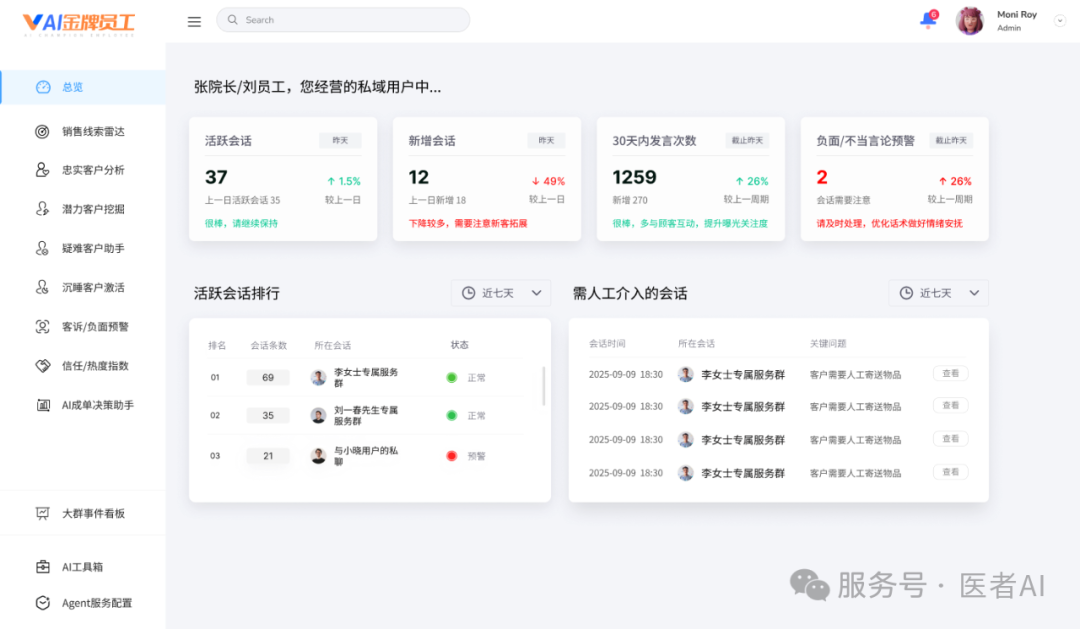The image size is (1080, 629).
Task: Click the hamburger menu icon
Action: tap(194, 21)
